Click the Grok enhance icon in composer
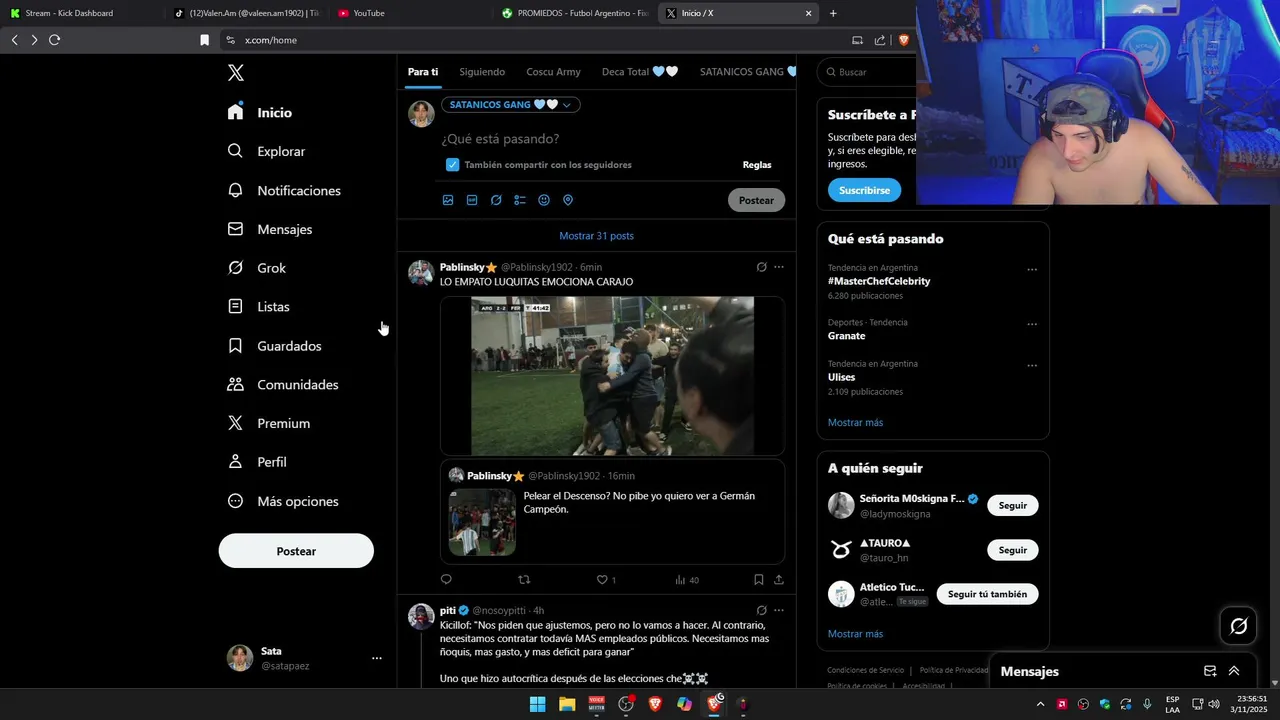 [x=496, y=200]
